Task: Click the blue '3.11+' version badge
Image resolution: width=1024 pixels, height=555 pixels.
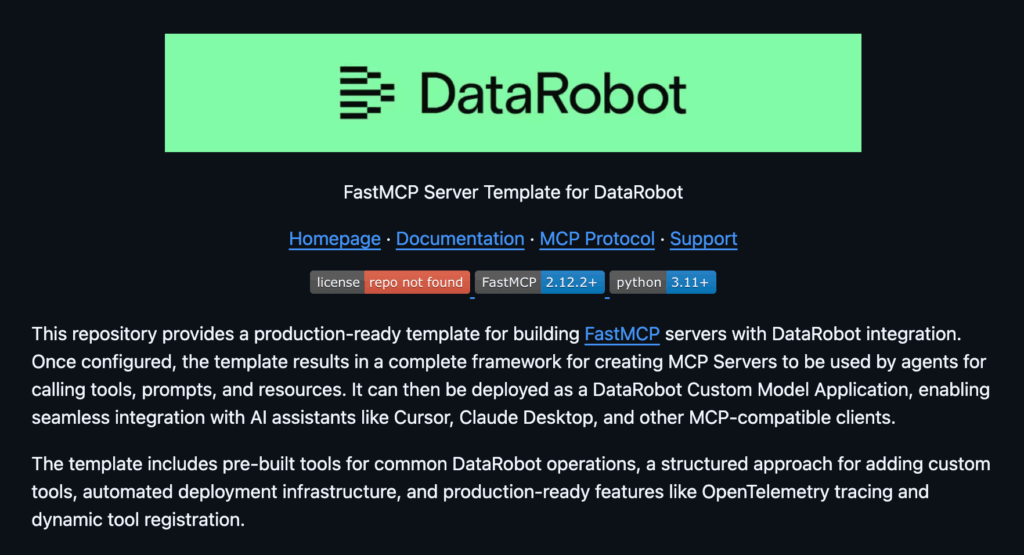Action: 690,282
